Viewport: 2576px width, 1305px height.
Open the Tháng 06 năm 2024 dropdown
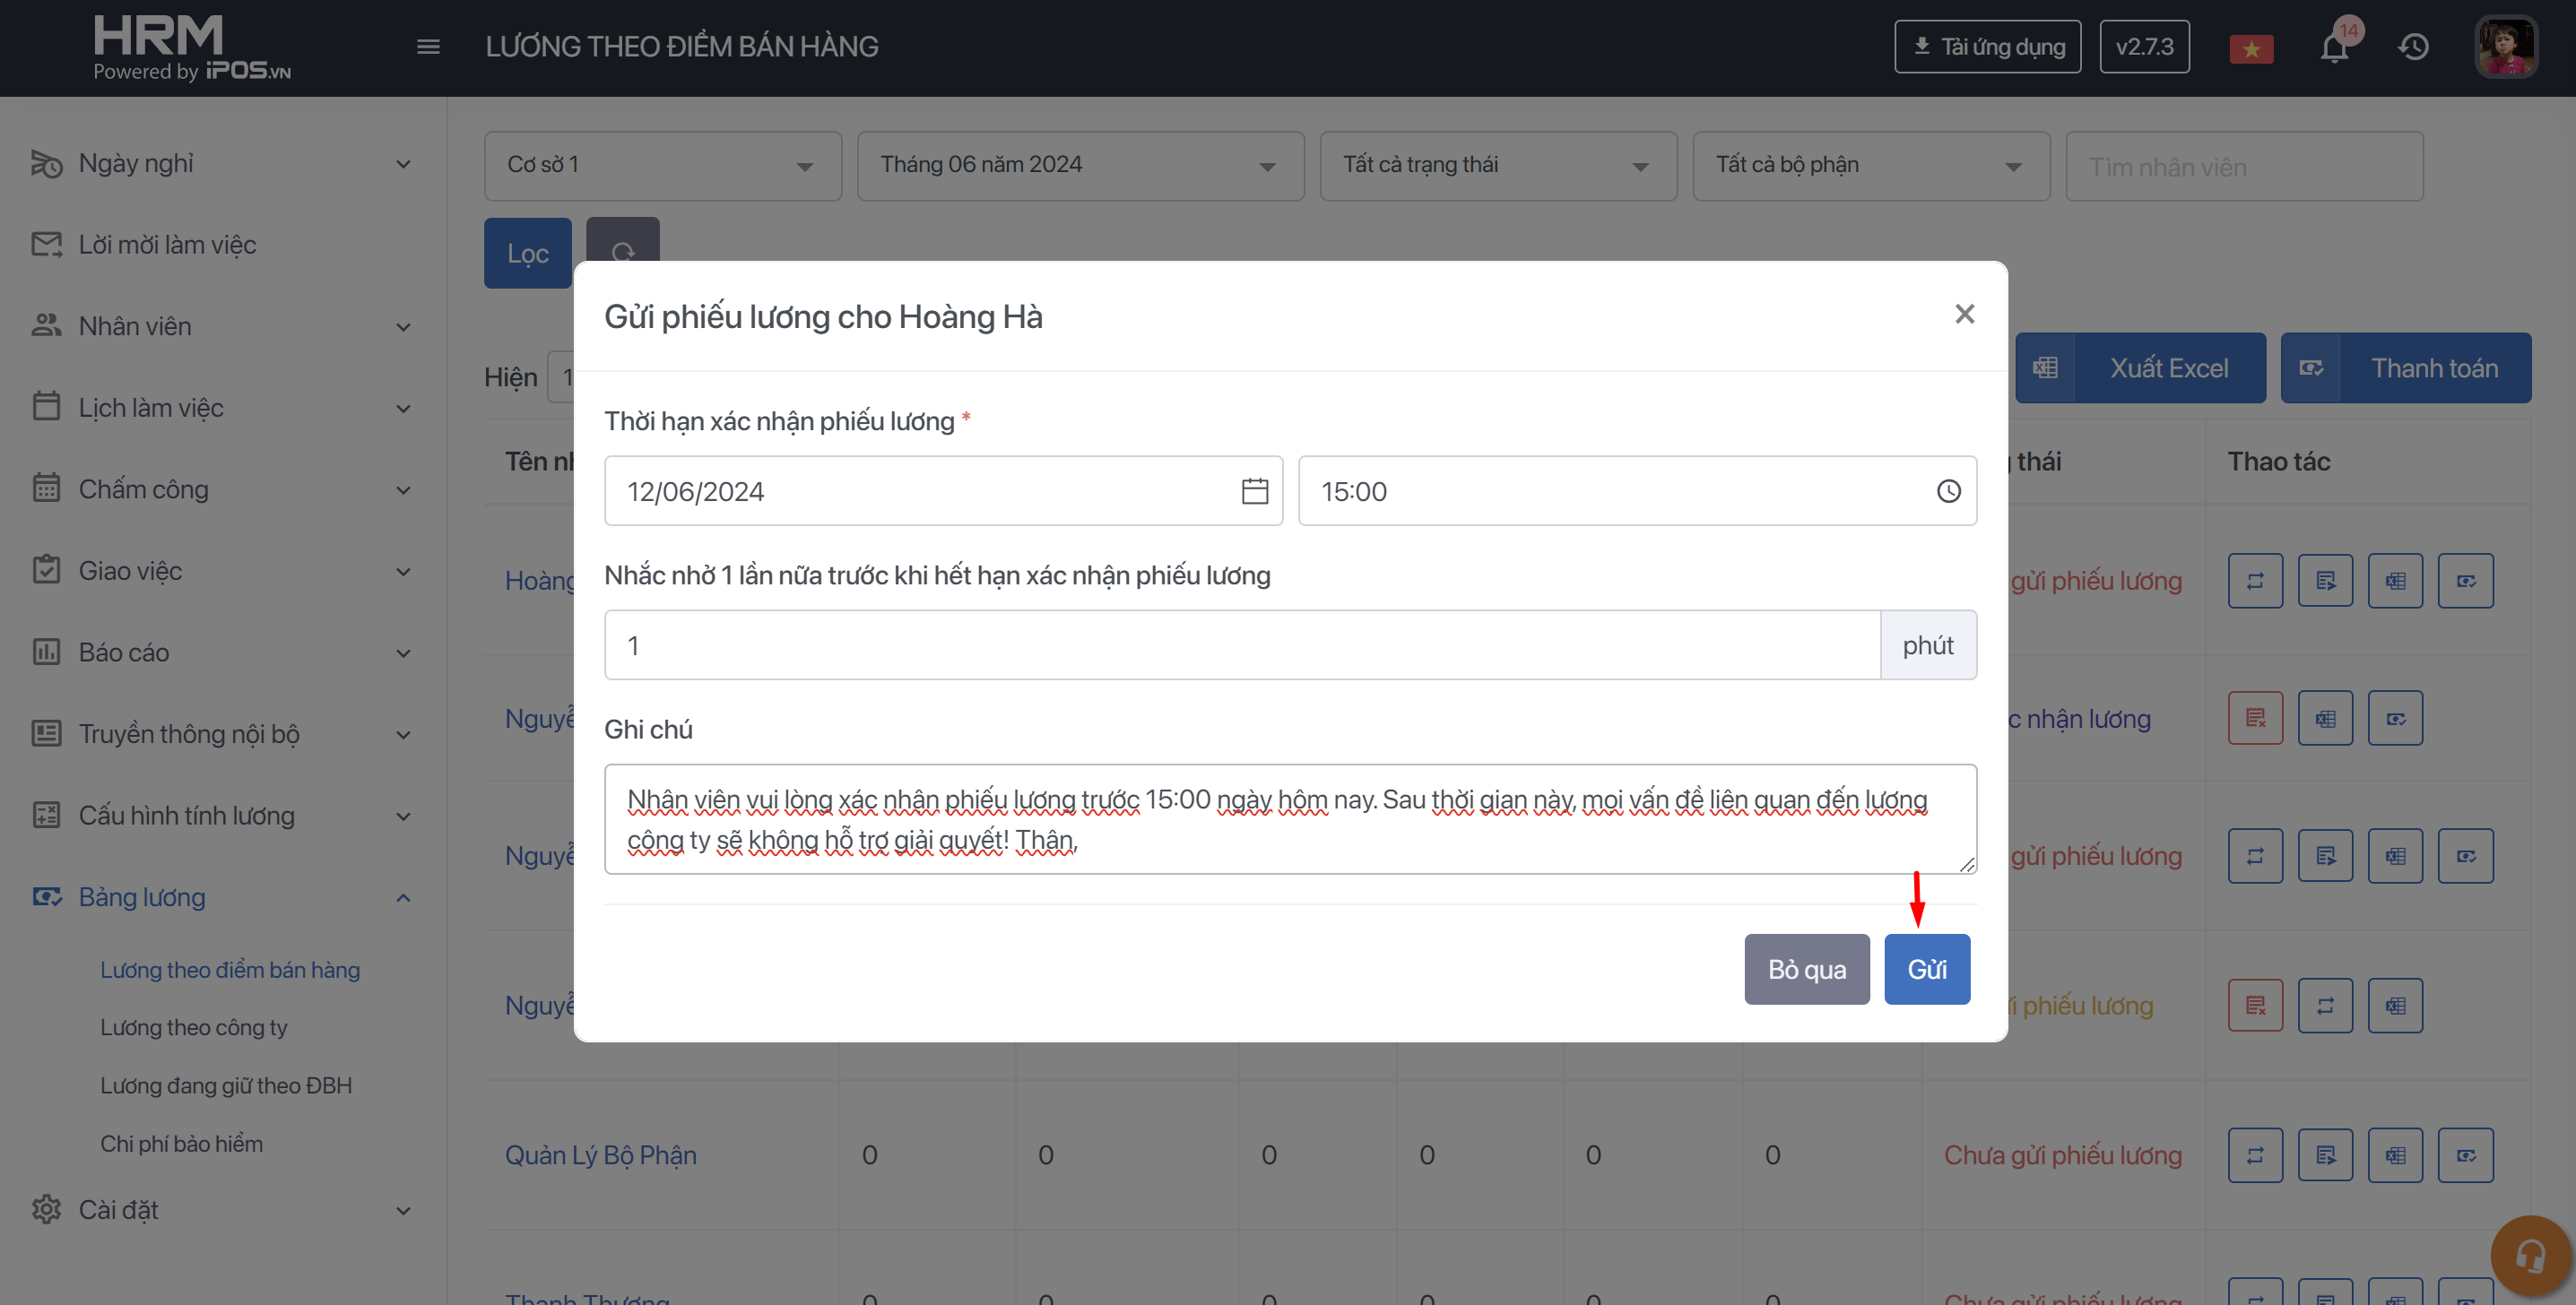click(1079, 165)
